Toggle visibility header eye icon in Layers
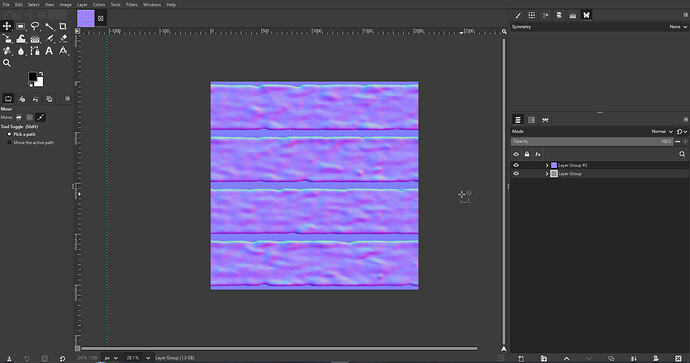 tap(516, 154)
